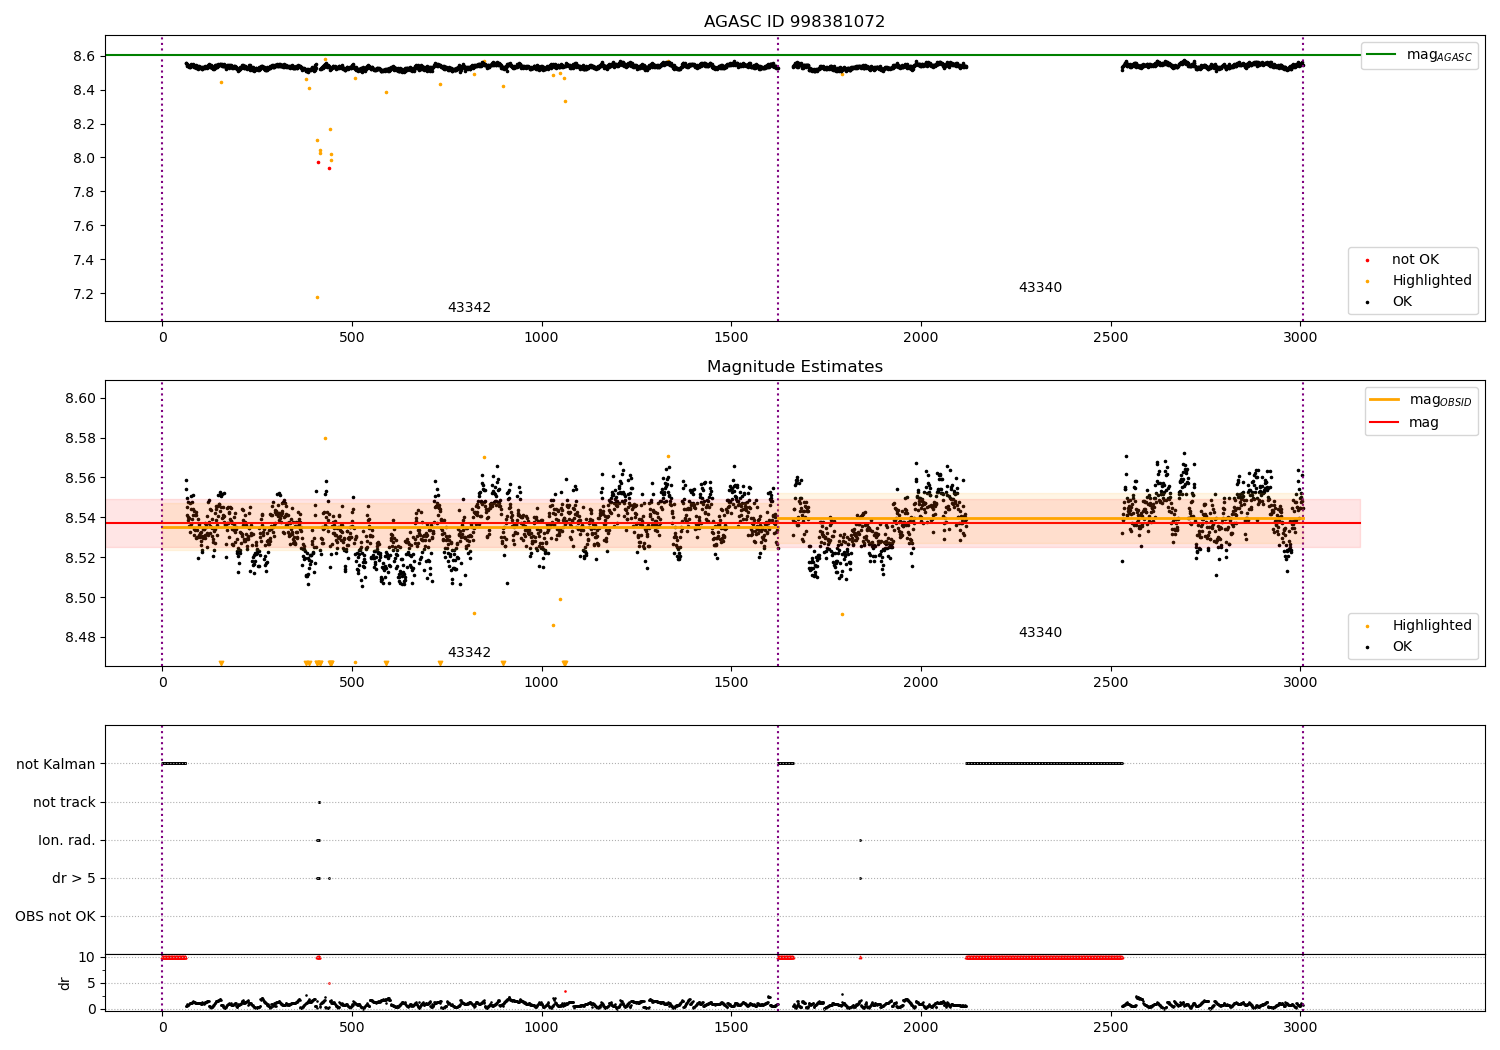
Task: Select the mag OBSID legend entry
Action: click(1420, 400)
